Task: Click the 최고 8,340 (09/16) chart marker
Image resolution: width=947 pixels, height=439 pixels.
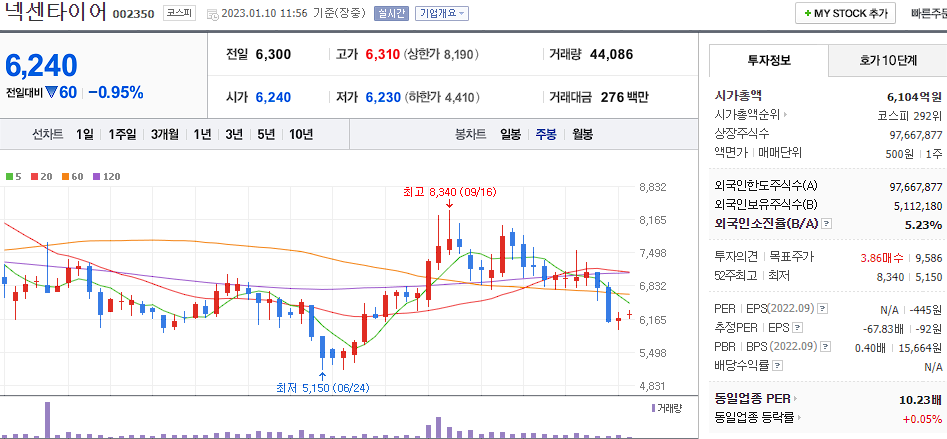Action: pos(449,192)
